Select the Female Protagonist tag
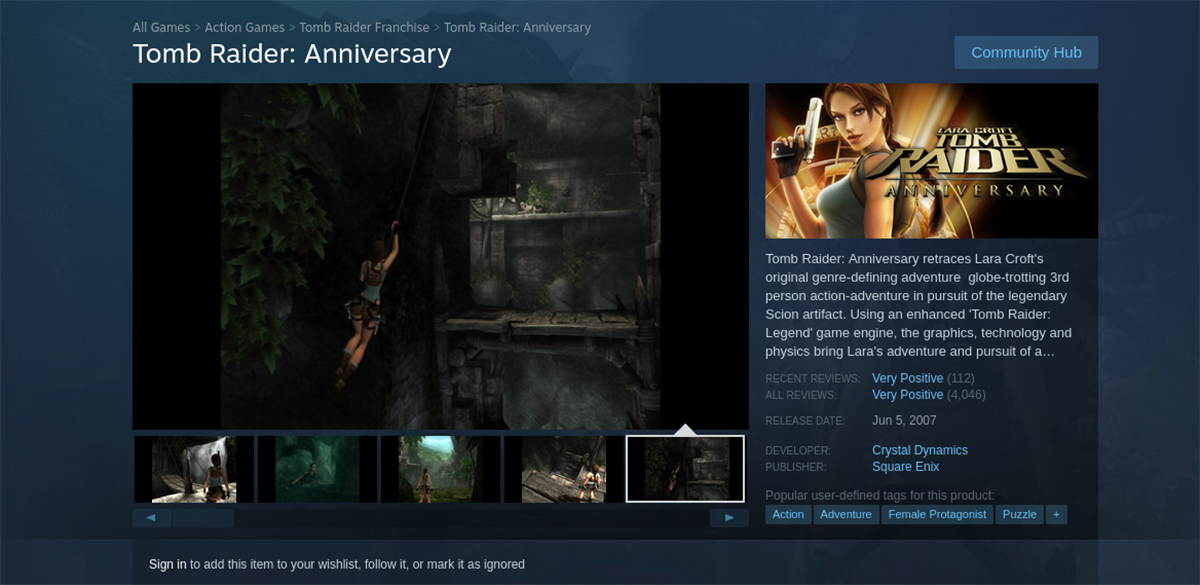This screenshot has width=1200, height=585. [937, 514]
